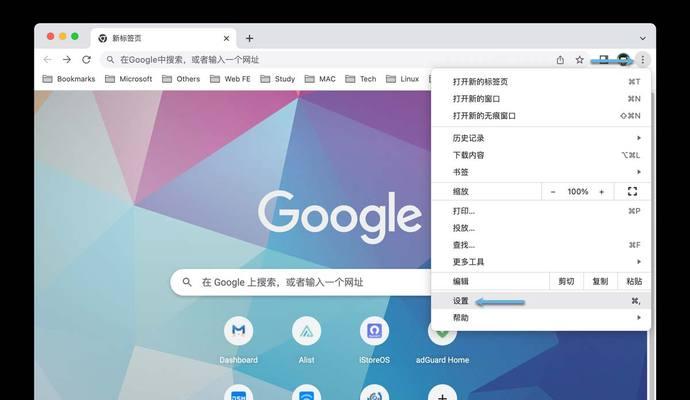Open the Dashboard shortcut

[x=239, y=340]
